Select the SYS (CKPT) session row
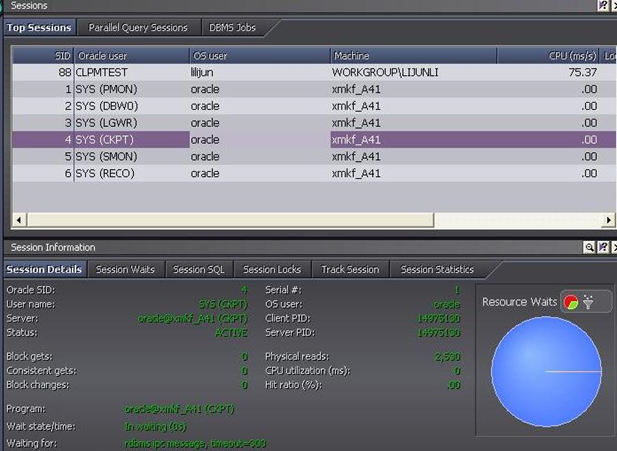The height and width of the screenshot is (451, 617). point(314,140)
